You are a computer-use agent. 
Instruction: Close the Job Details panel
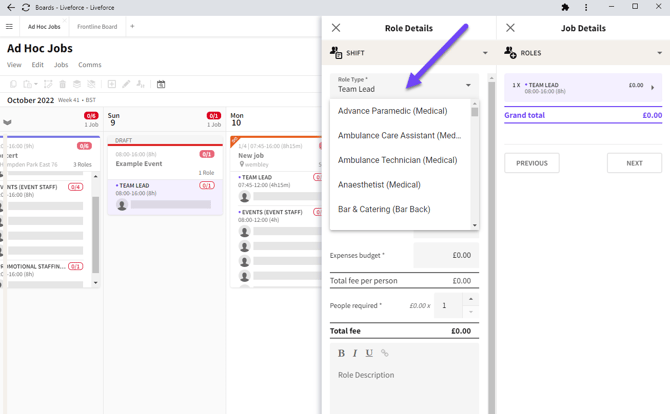click(x=510, y=28)
